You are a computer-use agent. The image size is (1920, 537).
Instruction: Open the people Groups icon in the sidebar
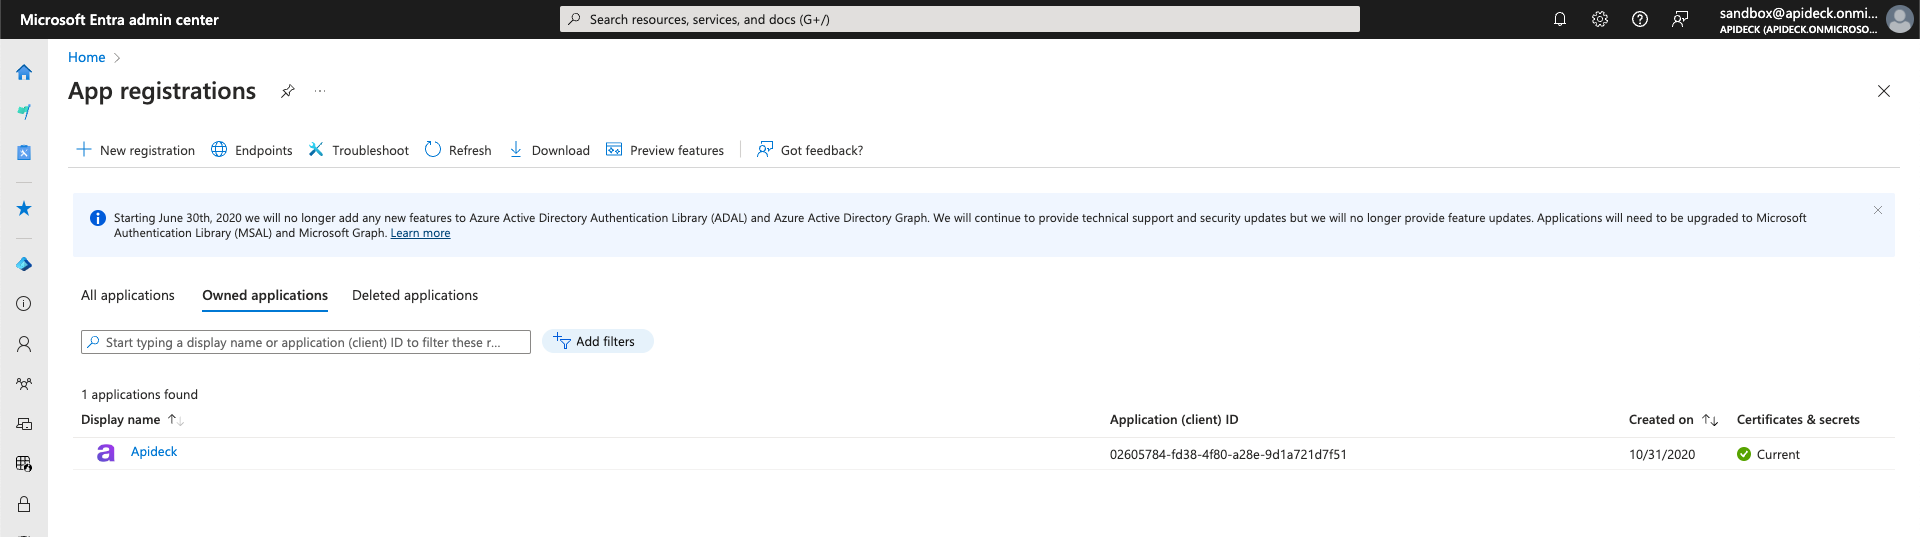pyautogui.click(x=24, y=384)
